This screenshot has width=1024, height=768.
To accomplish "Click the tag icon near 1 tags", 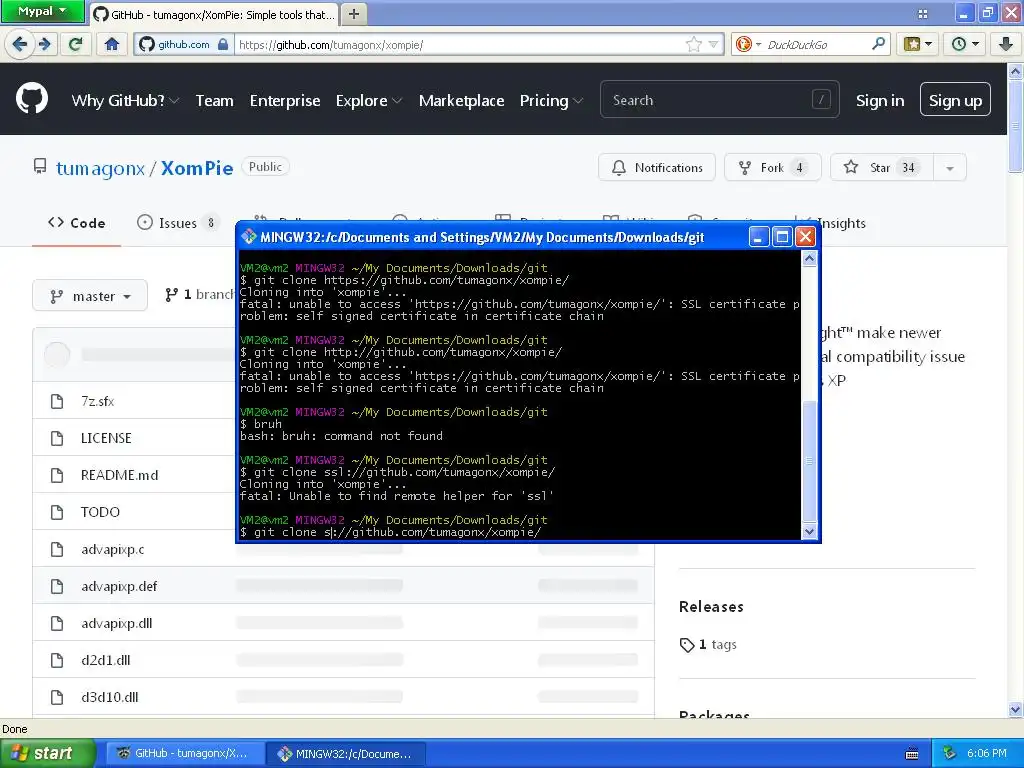I will tap(686, 645).
